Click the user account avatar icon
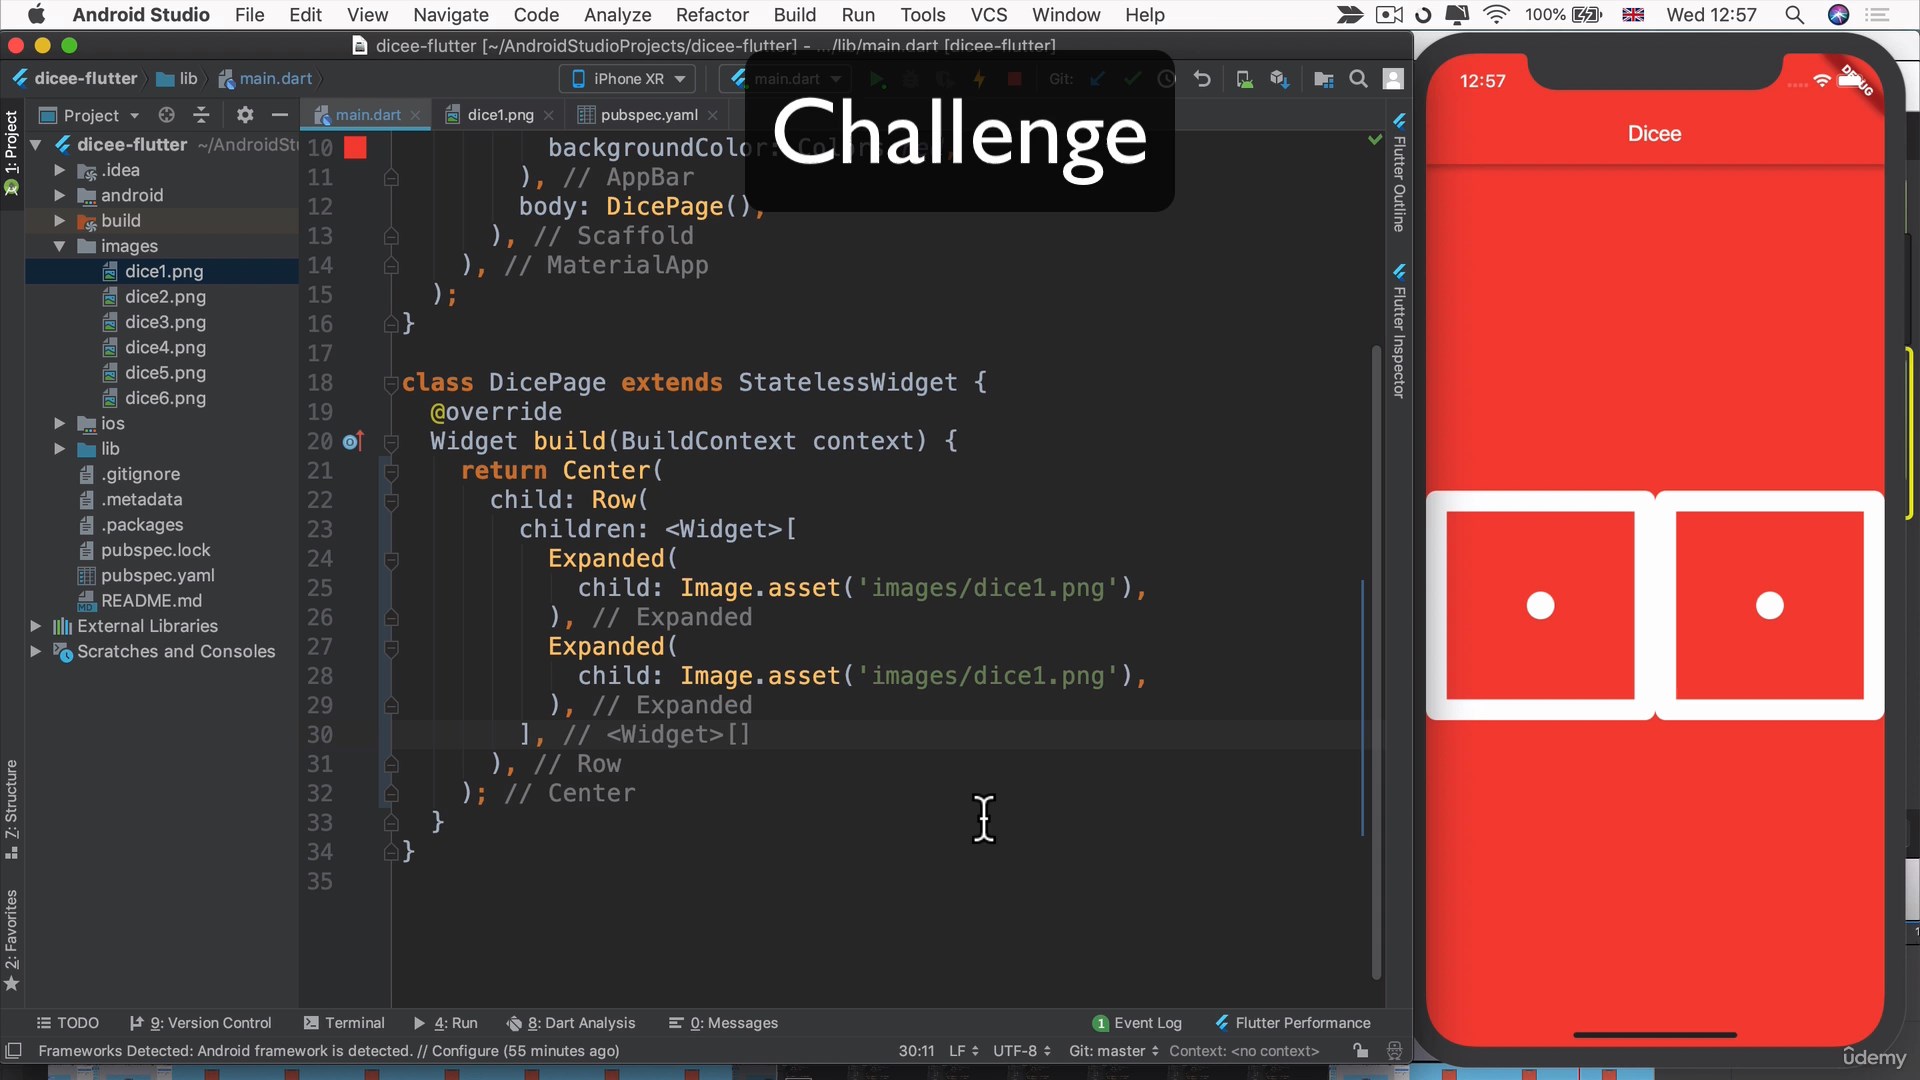The width and height of the screenshot is (1920, 1080). (1393, 79)
